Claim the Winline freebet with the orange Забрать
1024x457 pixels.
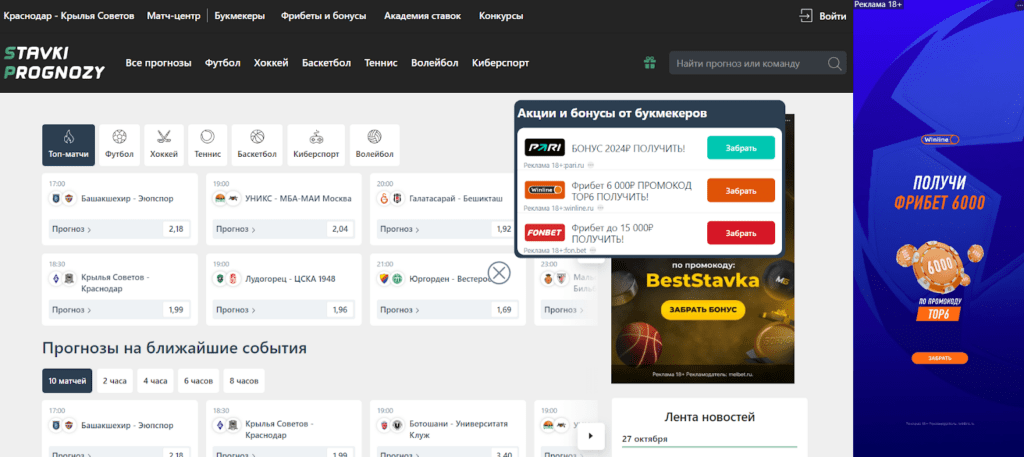point(741,191)
